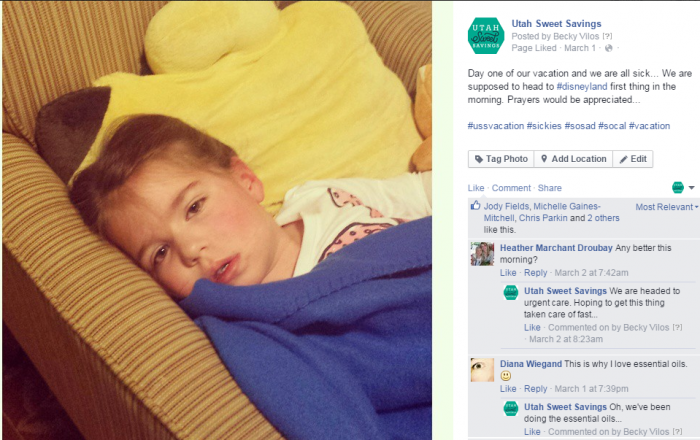Click the Add Location button

[573, 159]
